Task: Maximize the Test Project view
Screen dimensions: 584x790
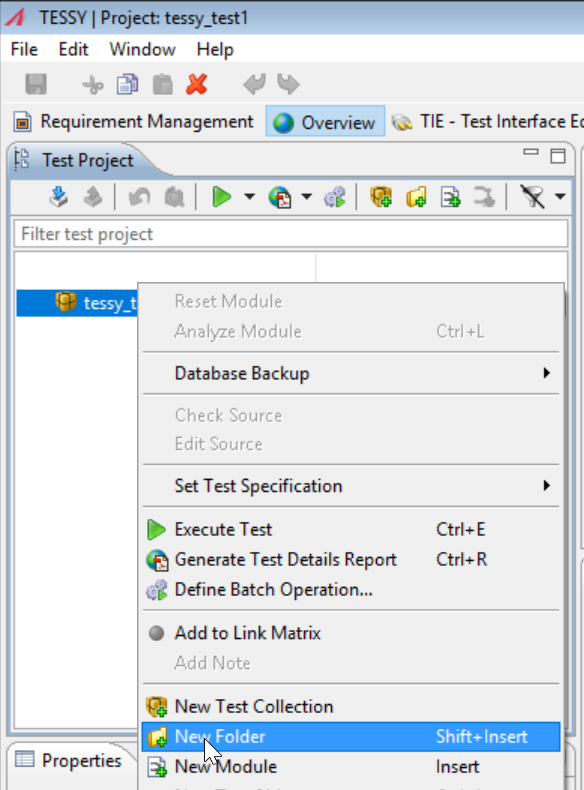Action: click(558, 156)
